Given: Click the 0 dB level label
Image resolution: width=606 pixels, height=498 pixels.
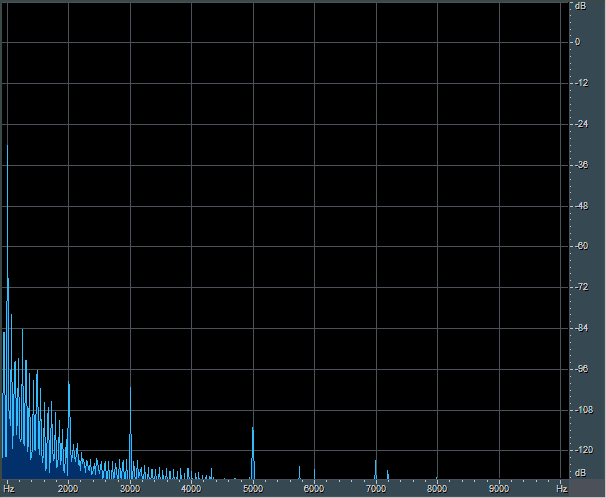Looking at the screenshot, I should tap(577, 42).
